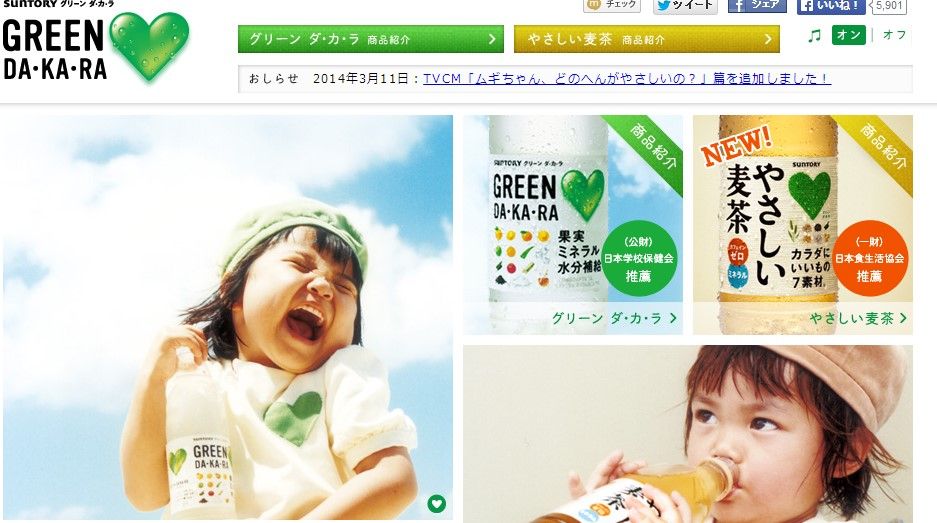This screenshot has width=937, height=523.
Task: Click the mixi チェック button
Action: (612, 5)
